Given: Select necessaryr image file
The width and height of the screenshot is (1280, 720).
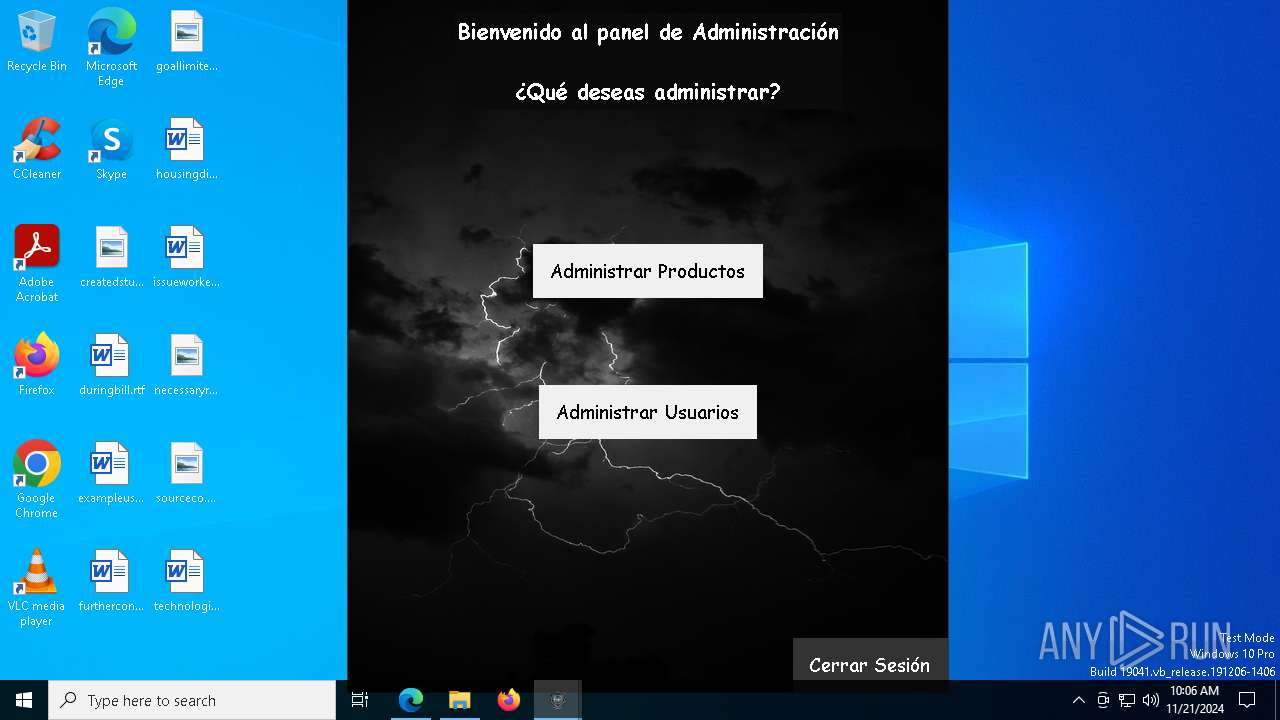Looking at the screenshot, I should pos(186,365).
